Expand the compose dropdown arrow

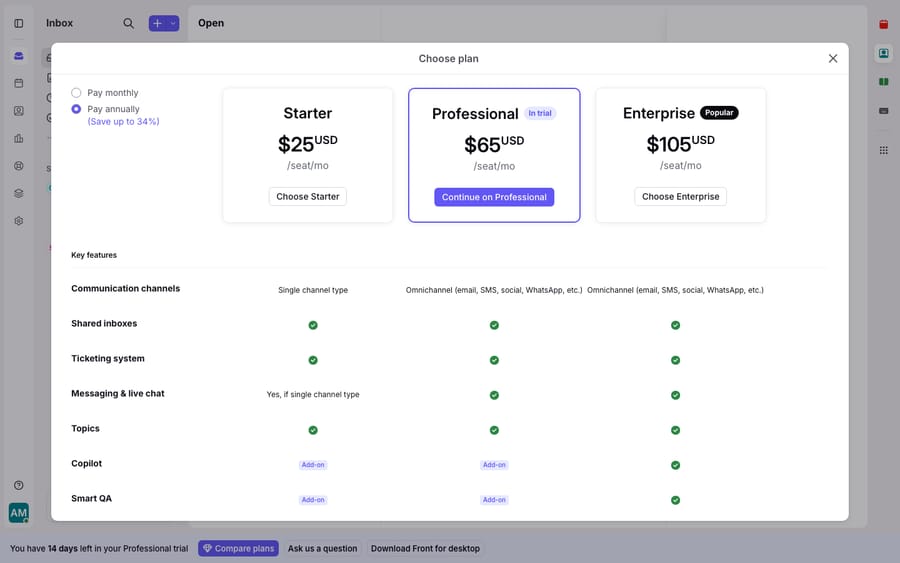173,24
